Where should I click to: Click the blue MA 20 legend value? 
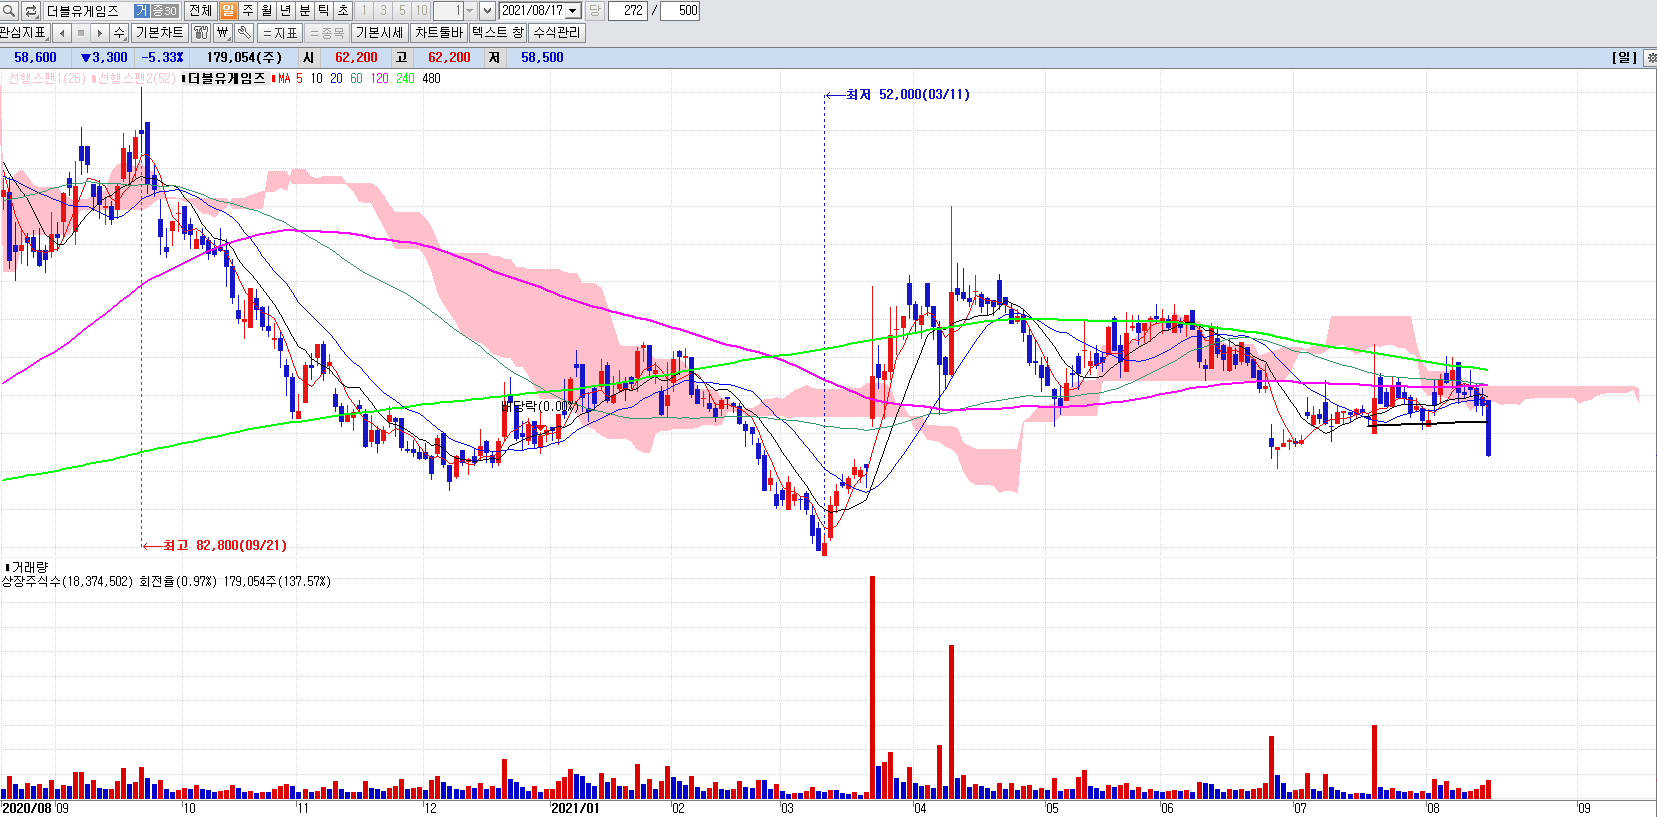click(336, 78)
